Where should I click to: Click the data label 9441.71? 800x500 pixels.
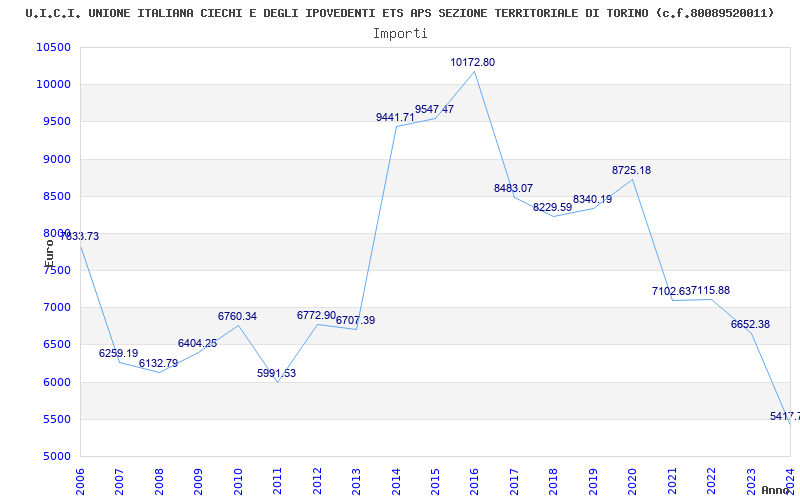pos(395,117)
